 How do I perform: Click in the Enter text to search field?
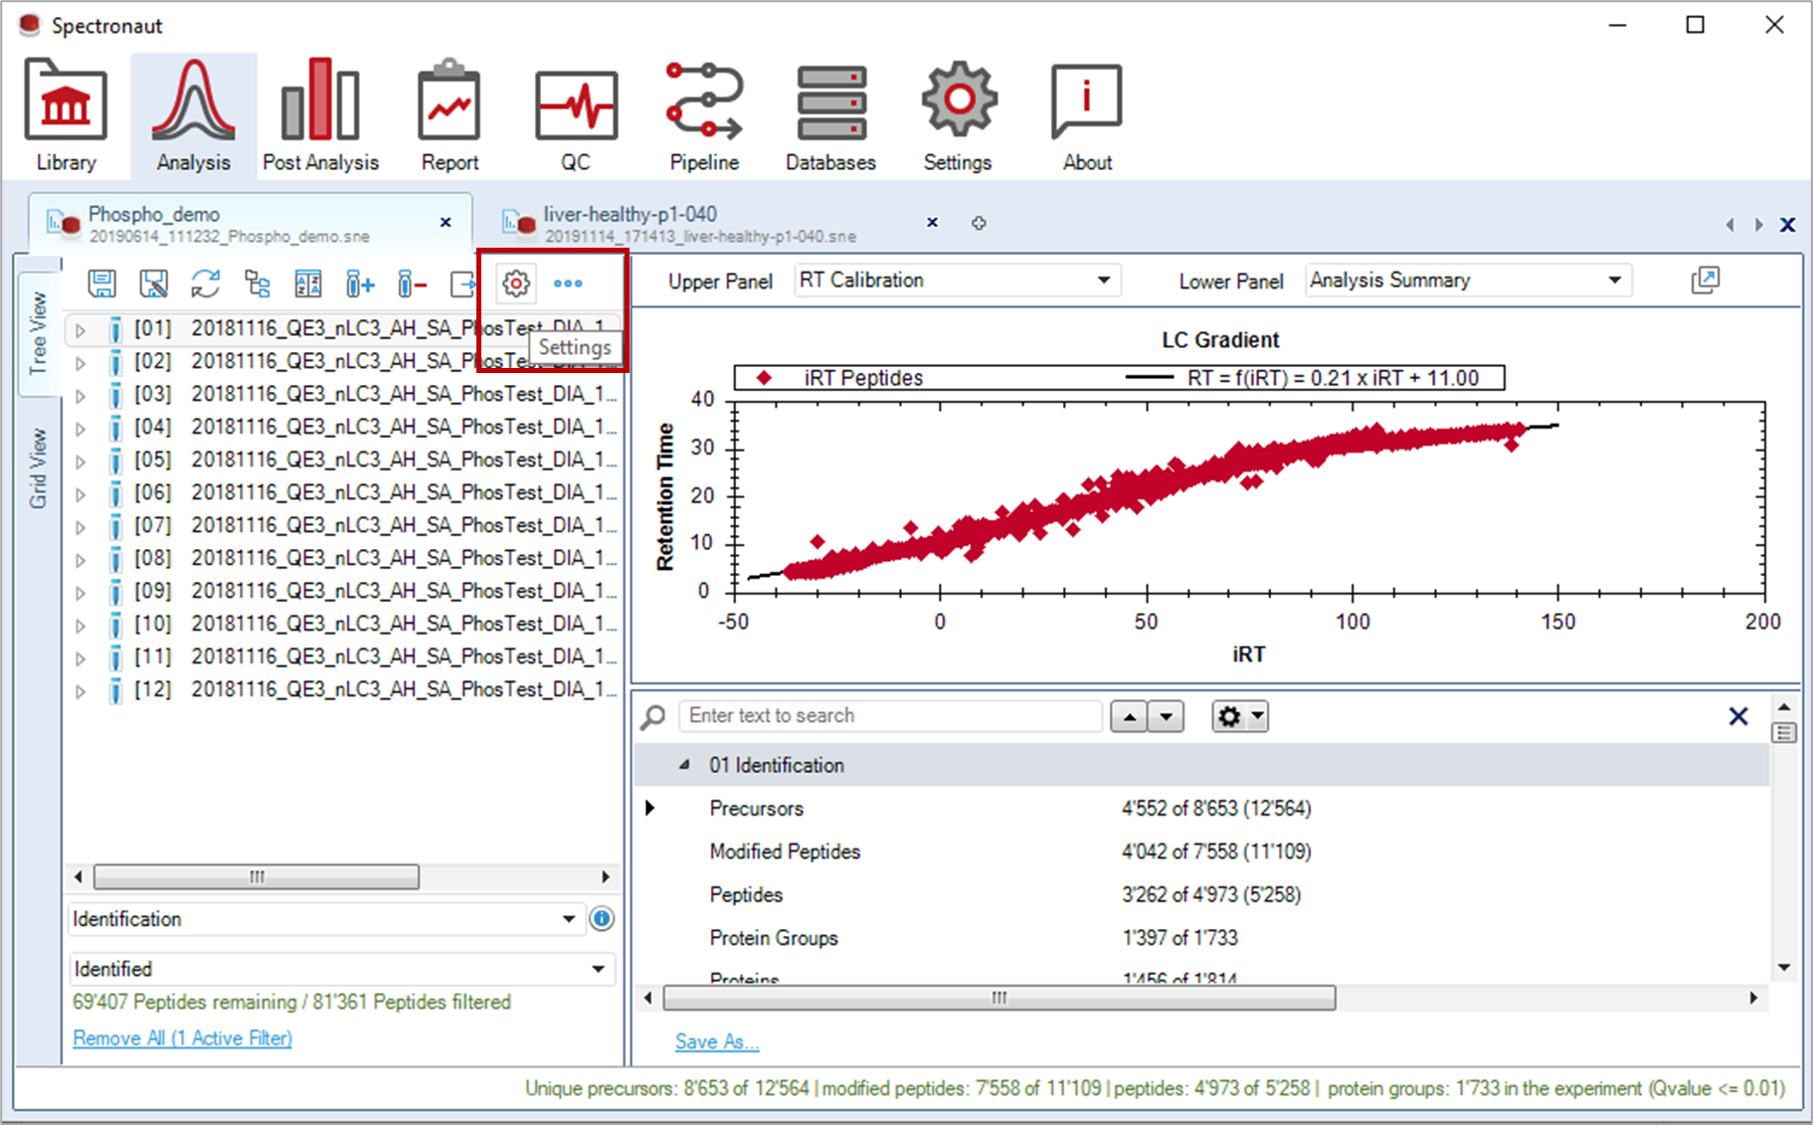(x=891, y=716)
